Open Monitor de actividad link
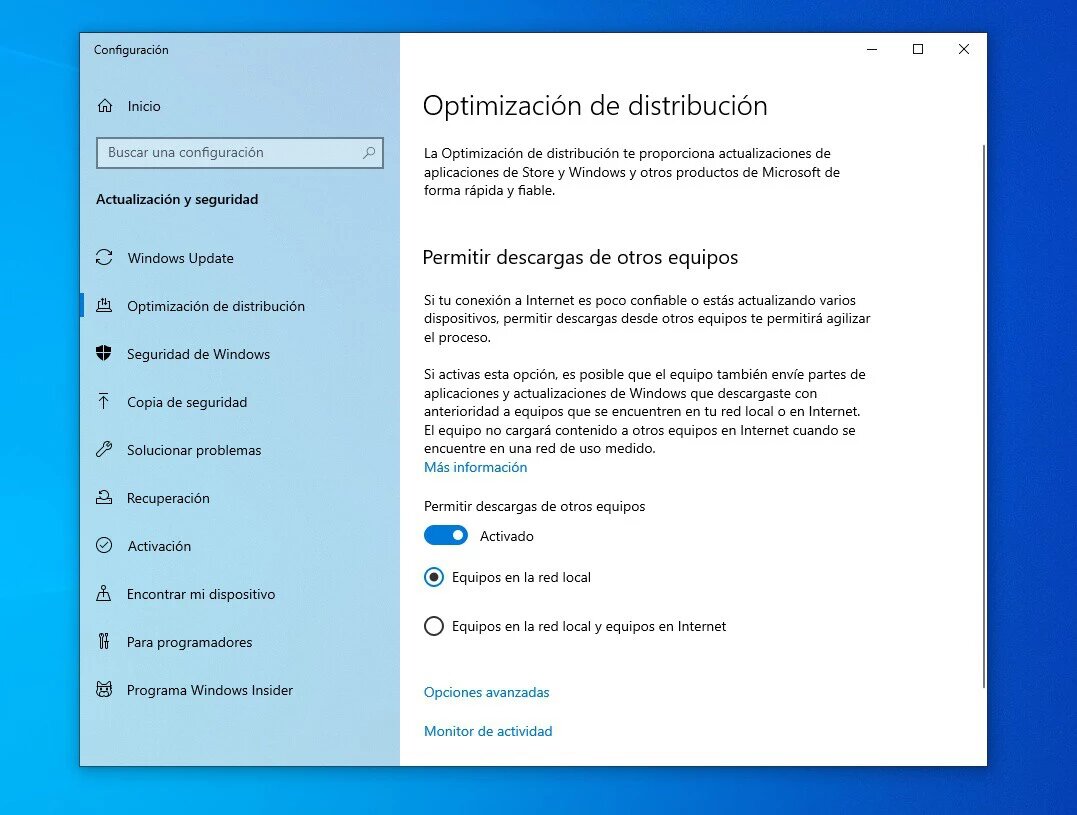This screenshot has height=815, width=1077. (x=488, y=731)
